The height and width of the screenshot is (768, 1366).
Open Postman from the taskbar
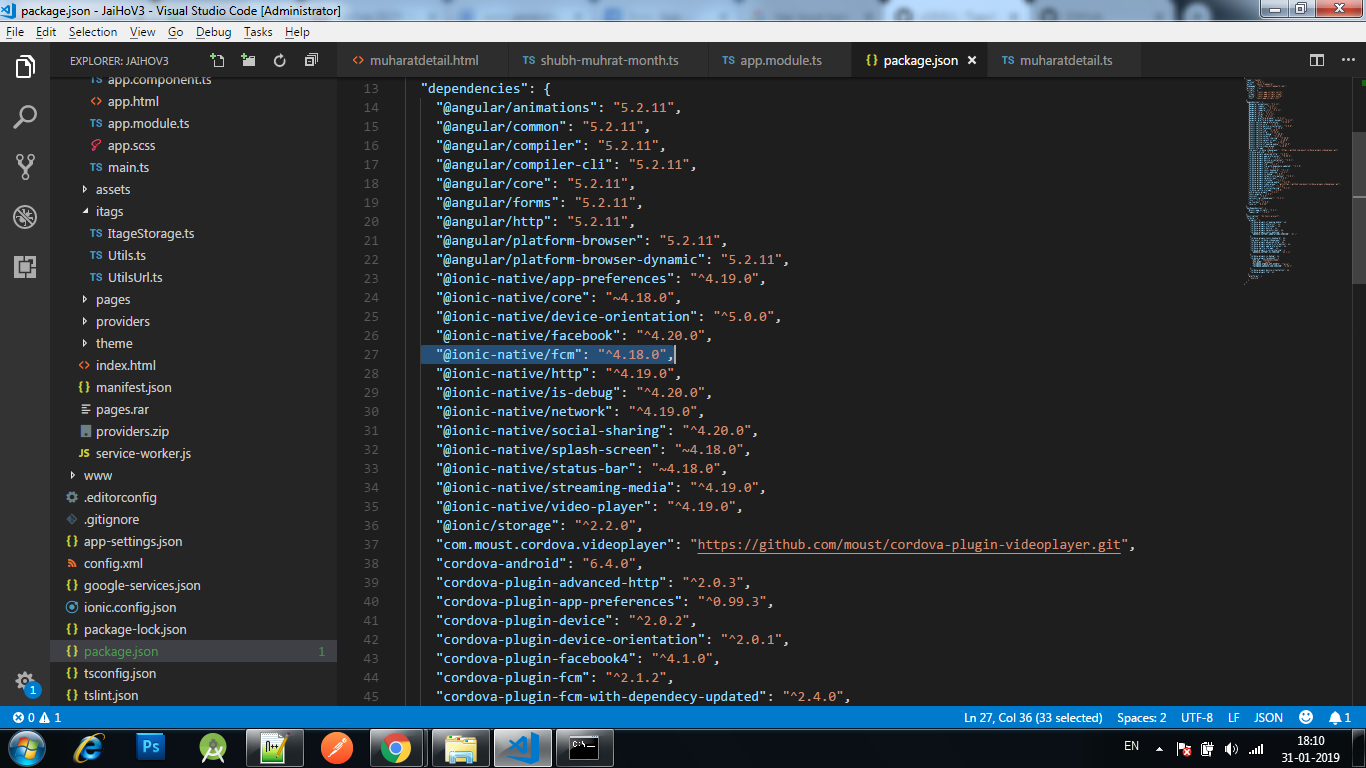coord(337,747)
